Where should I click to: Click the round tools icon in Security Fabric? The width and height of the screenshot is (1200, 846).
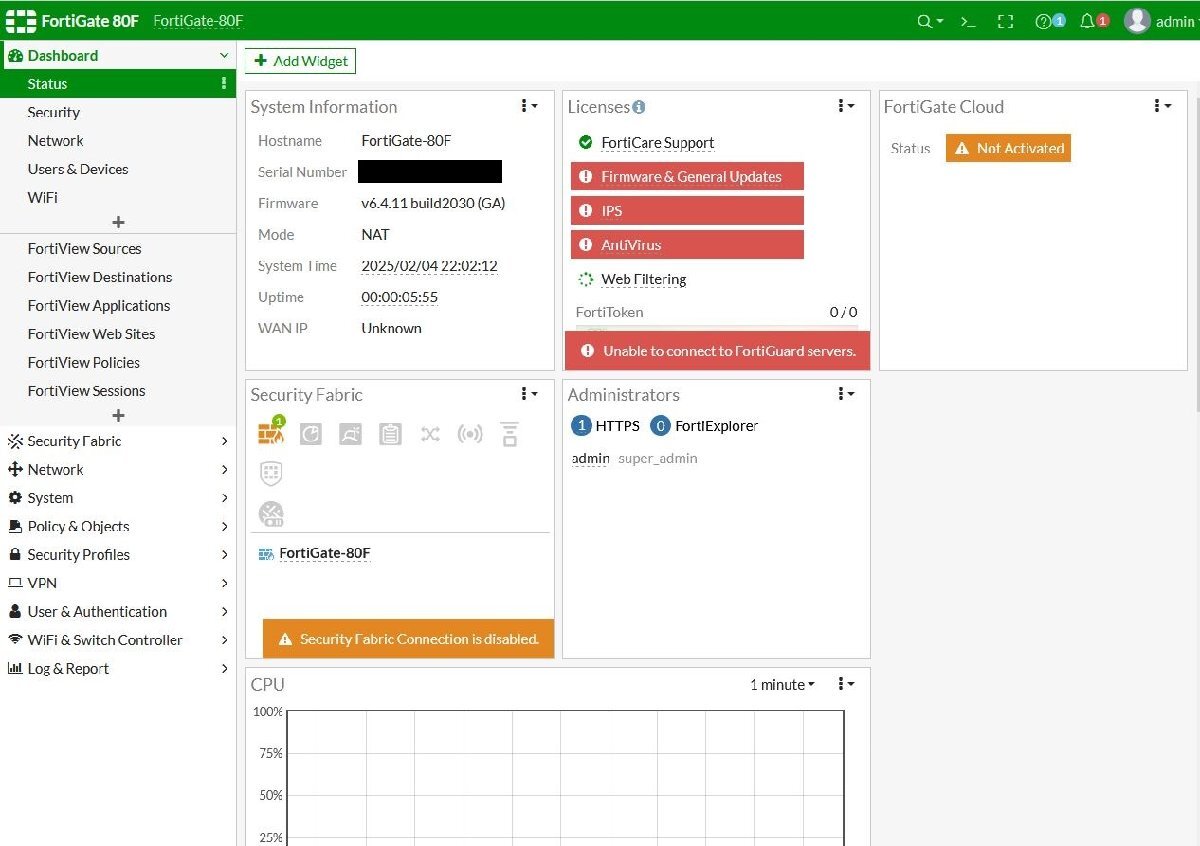click(x=271, y=514)
